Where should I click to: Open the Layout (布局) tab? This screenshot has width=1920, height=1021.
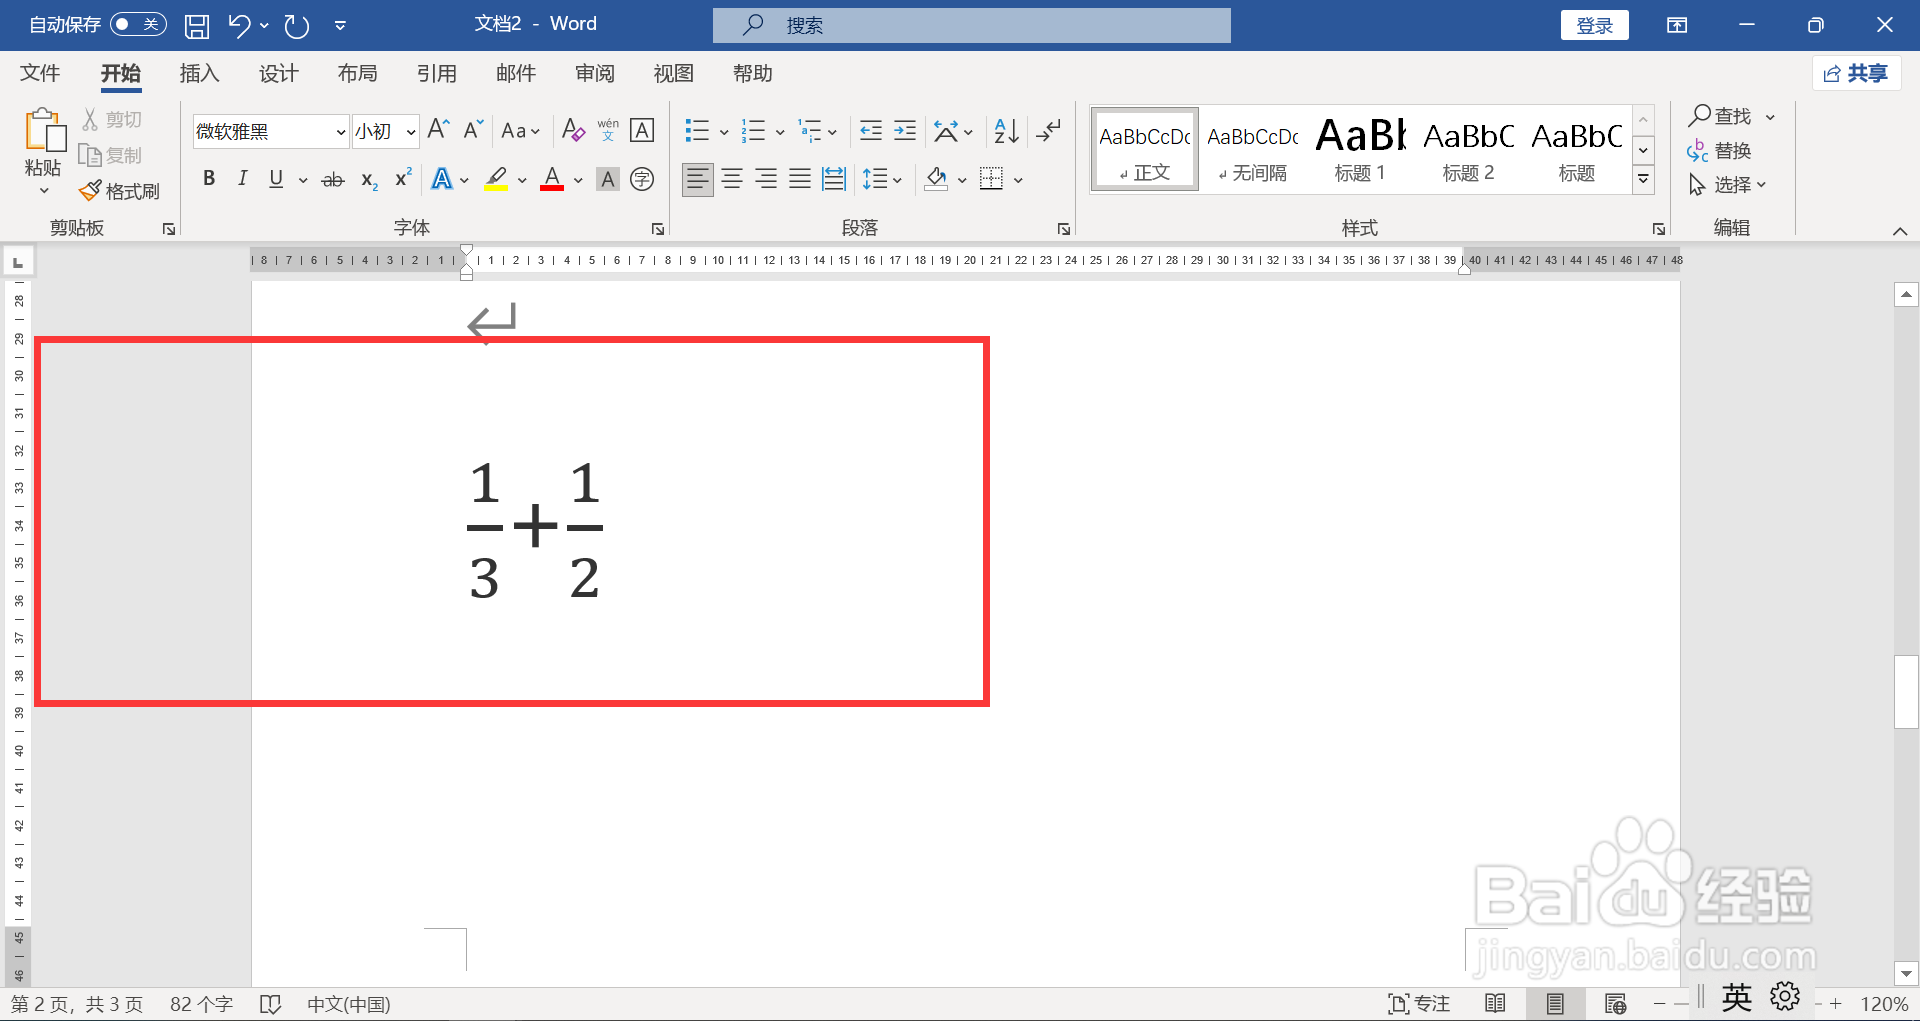click(x=357, y=73)
